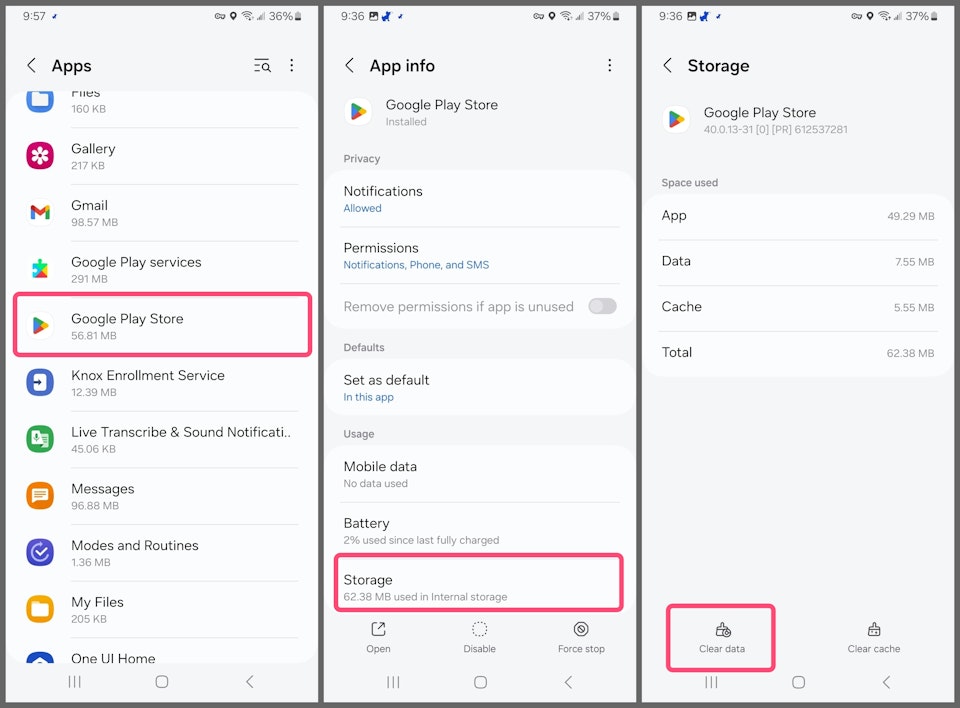Open Set as default option
This screenshot has width=960, height=708.
coord(480,387)
